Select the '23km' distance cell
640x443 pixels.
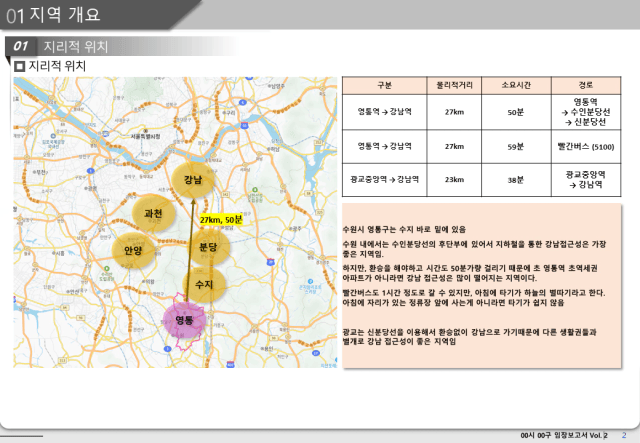(454, 180)
